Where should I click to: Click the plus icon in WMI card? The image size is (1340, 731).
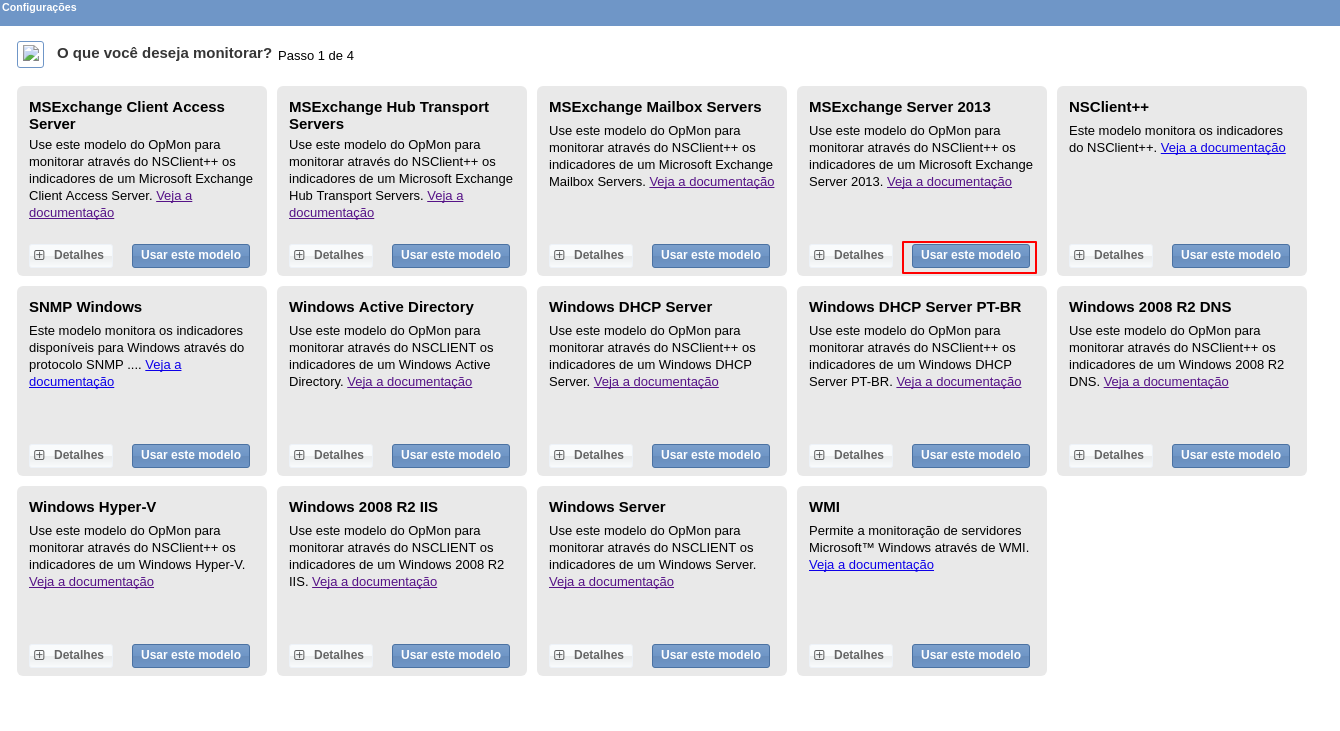tap(819, 655)
